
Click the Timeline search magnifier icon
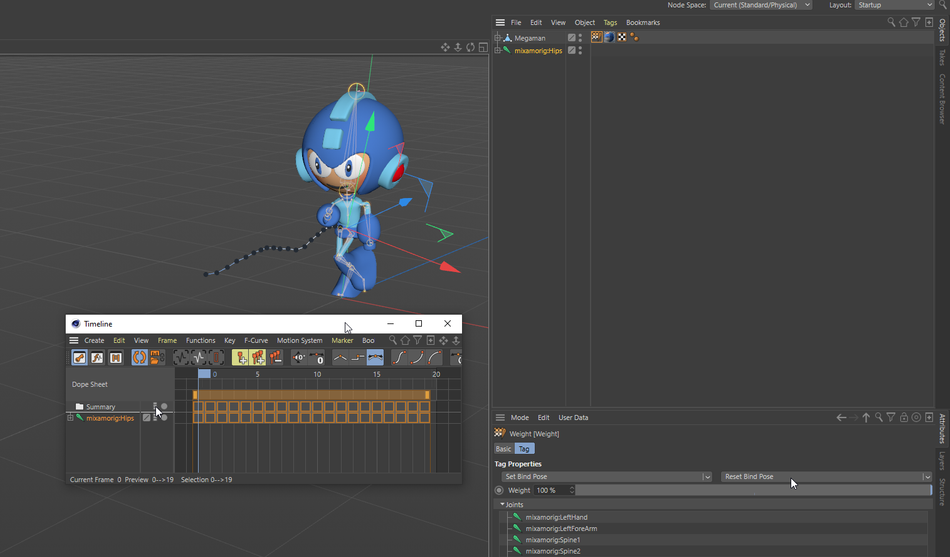click(393, 341)
